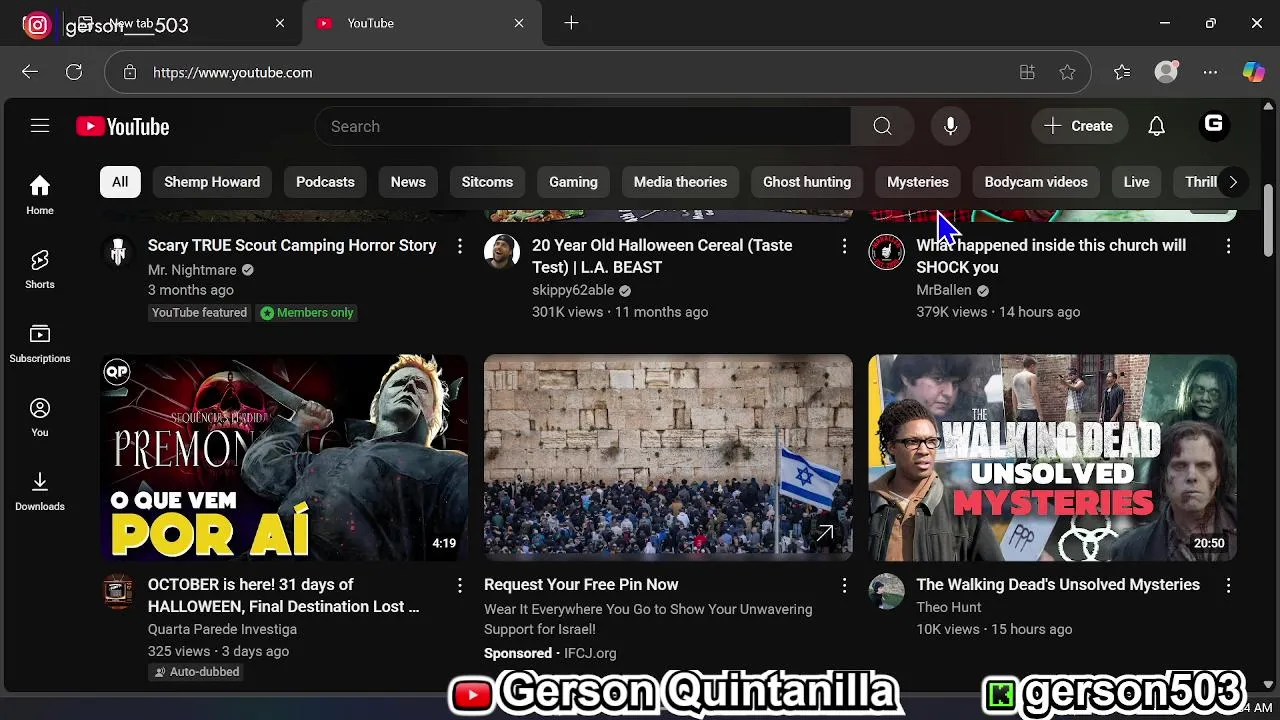Reload the page with refresh icon

pyautogui.click(x=74, y=72)
